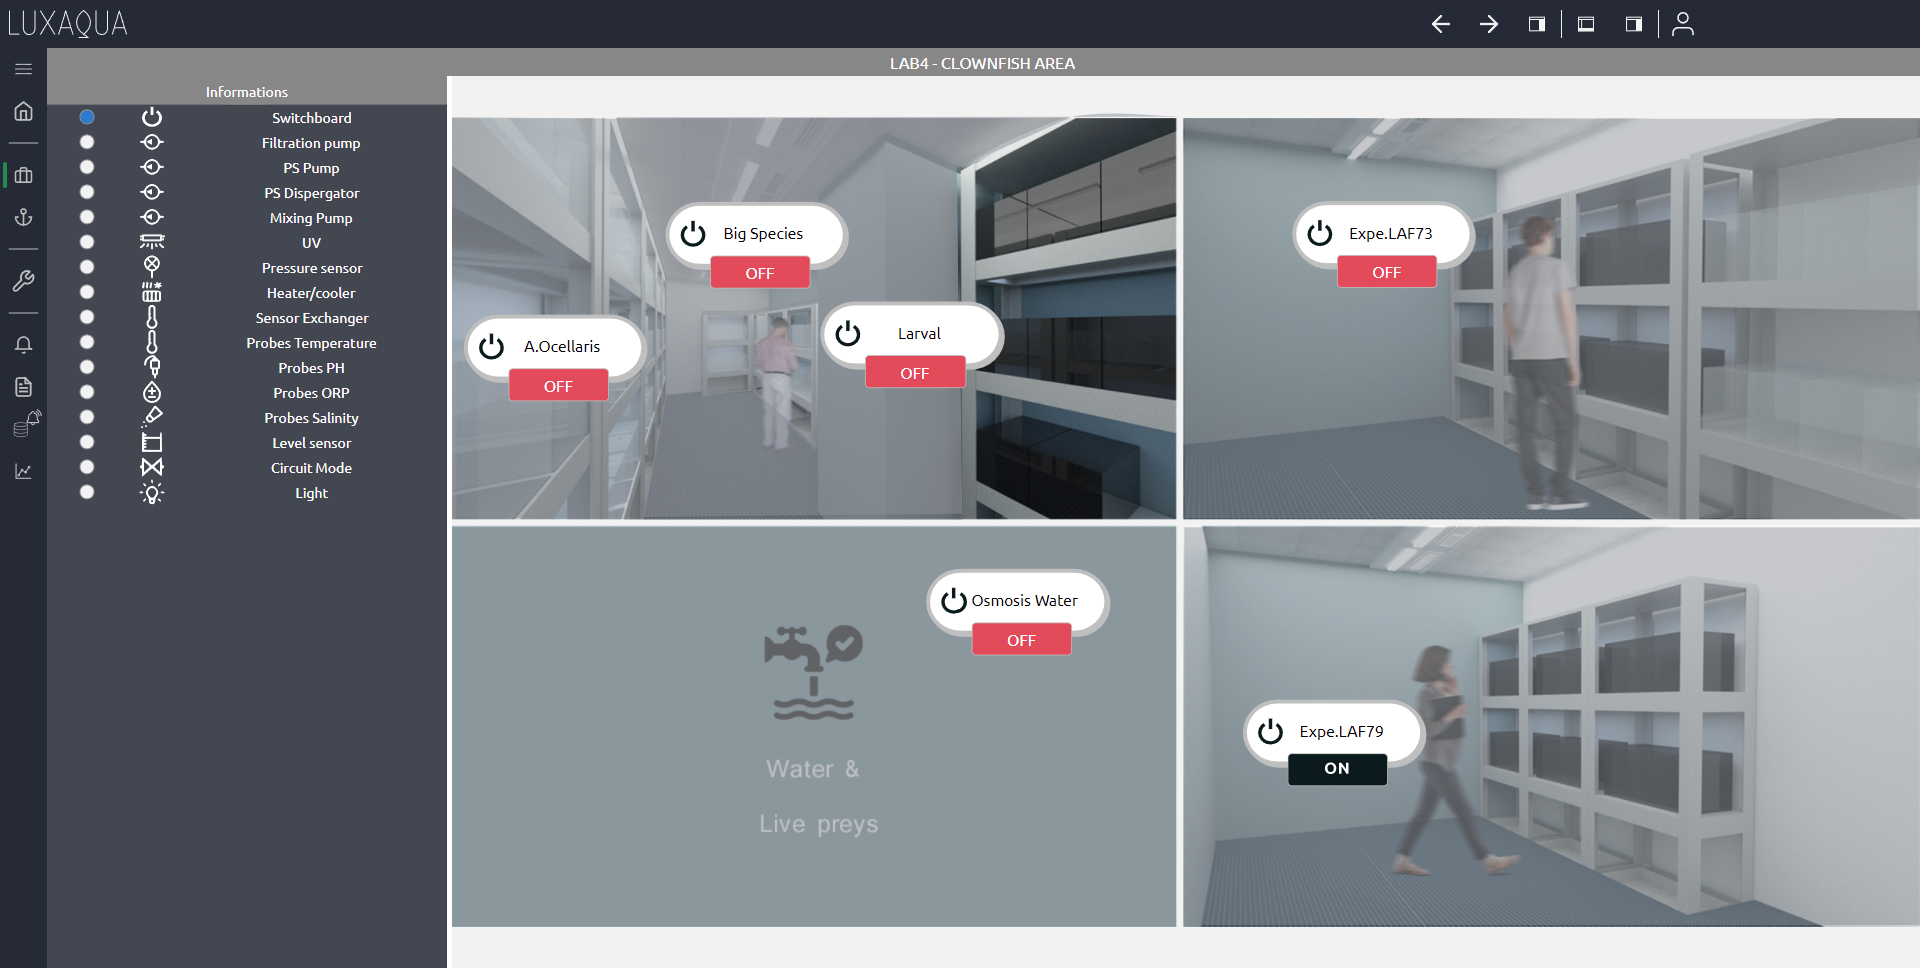
Task: Open the hamburger menu at top left
Action: (23, 69)
